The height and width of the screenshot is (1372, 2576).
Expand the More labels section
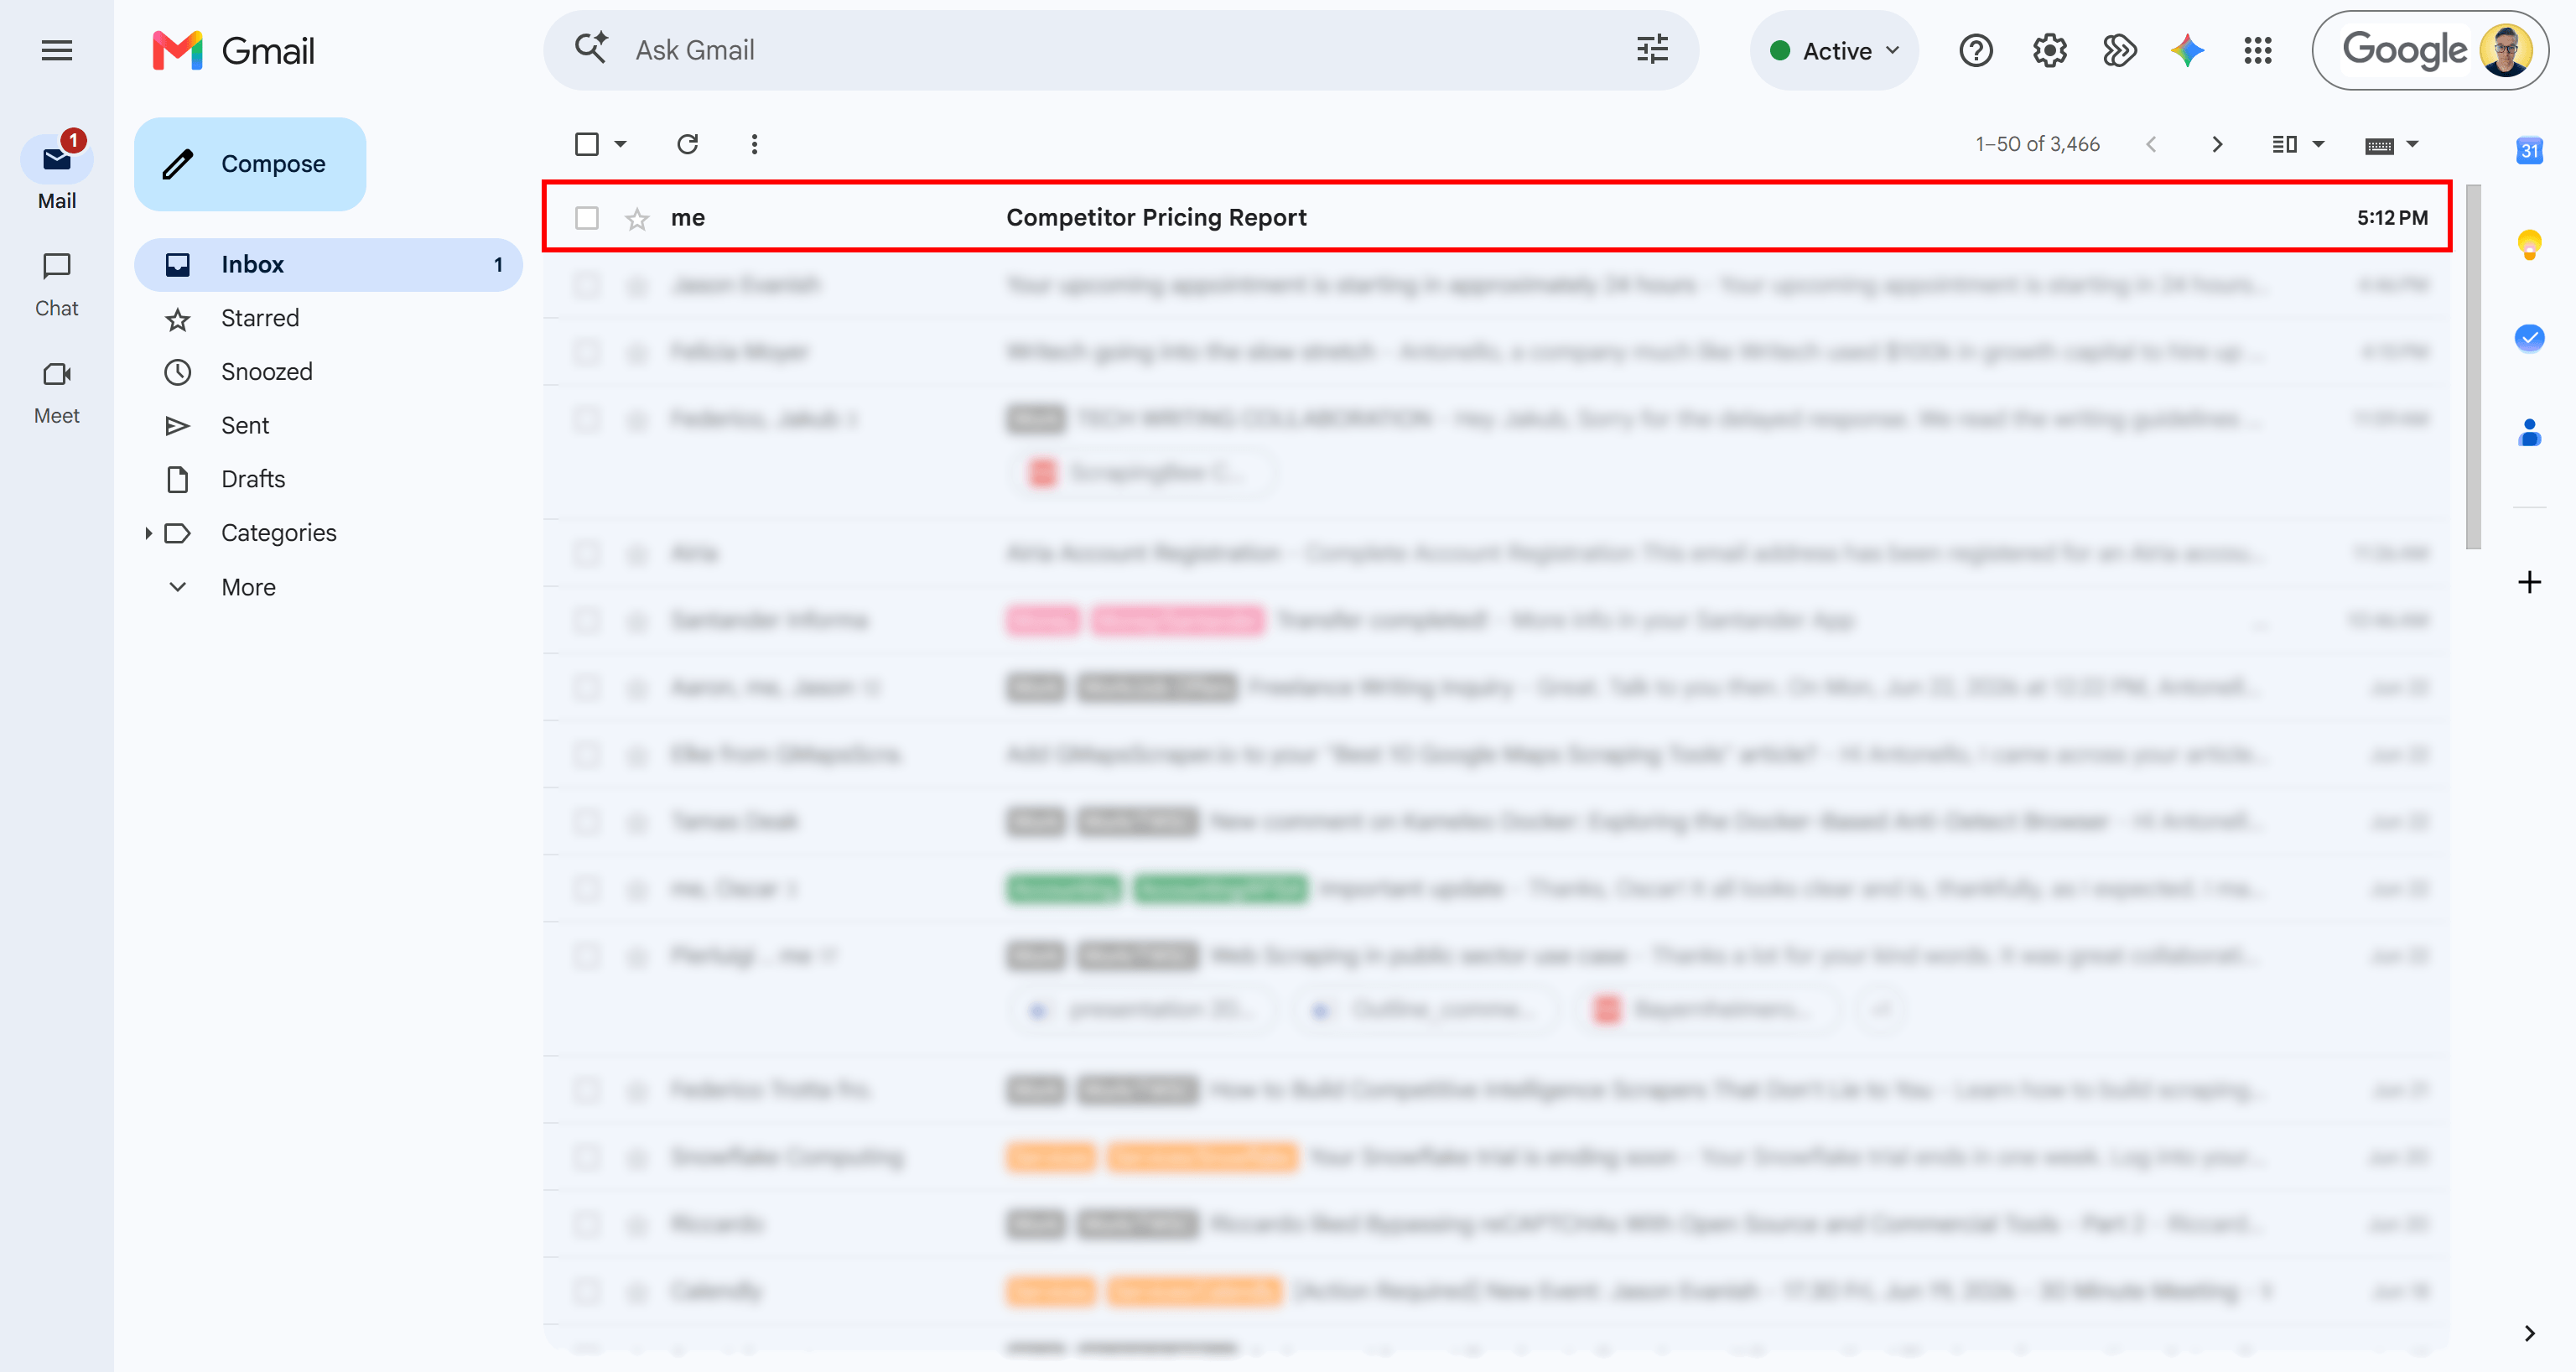pyautogui.click(x=248, y=587)
